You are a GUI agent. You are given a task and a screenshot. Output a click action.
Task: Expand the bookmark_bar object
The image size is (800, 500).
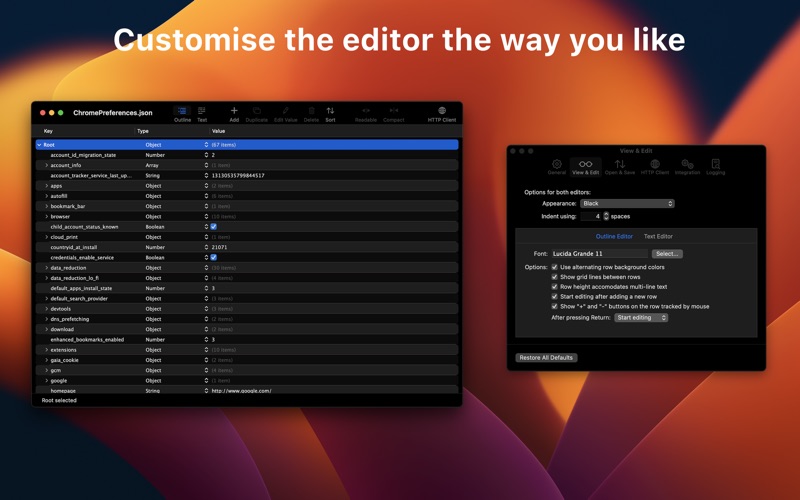[46, 206]
